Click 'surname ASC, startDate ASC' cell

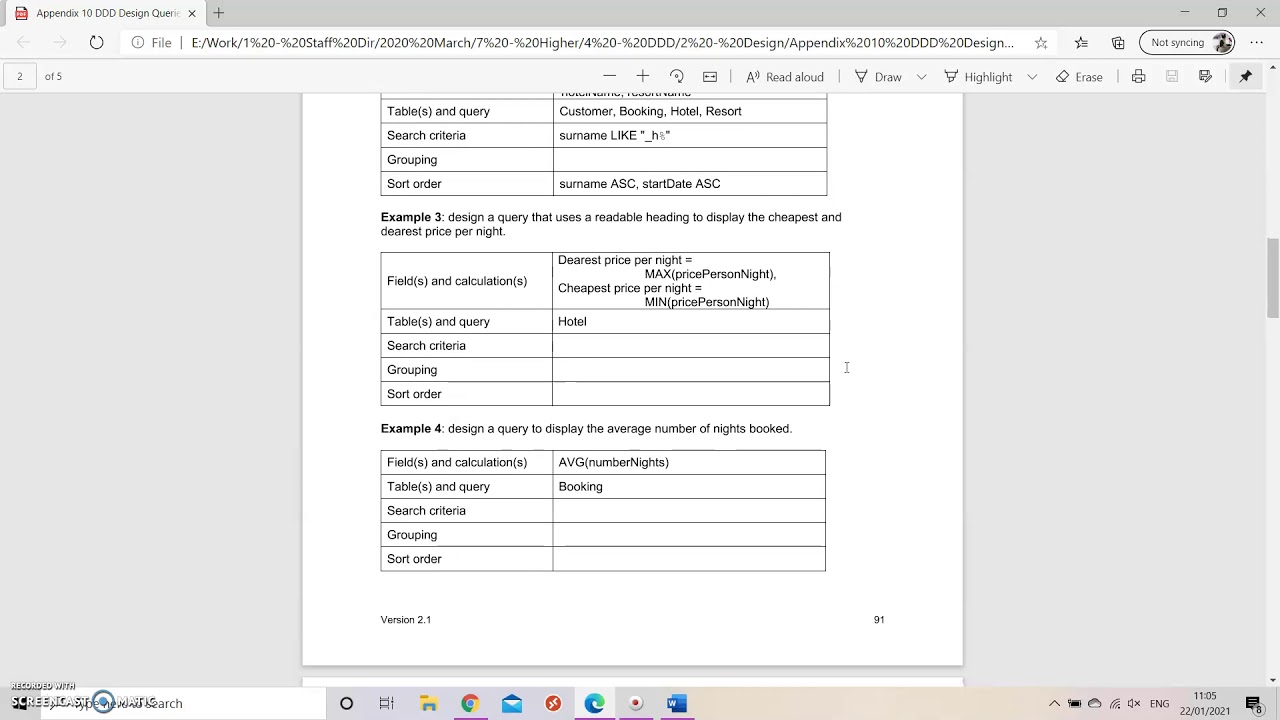[689, 184]
